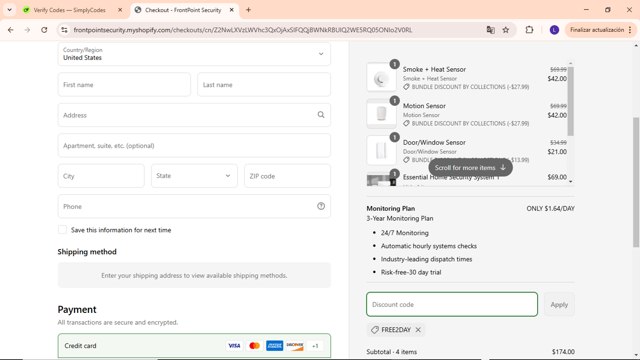
Task: Remove the FREE2DAY discount code
Action: tap(418, 330)
